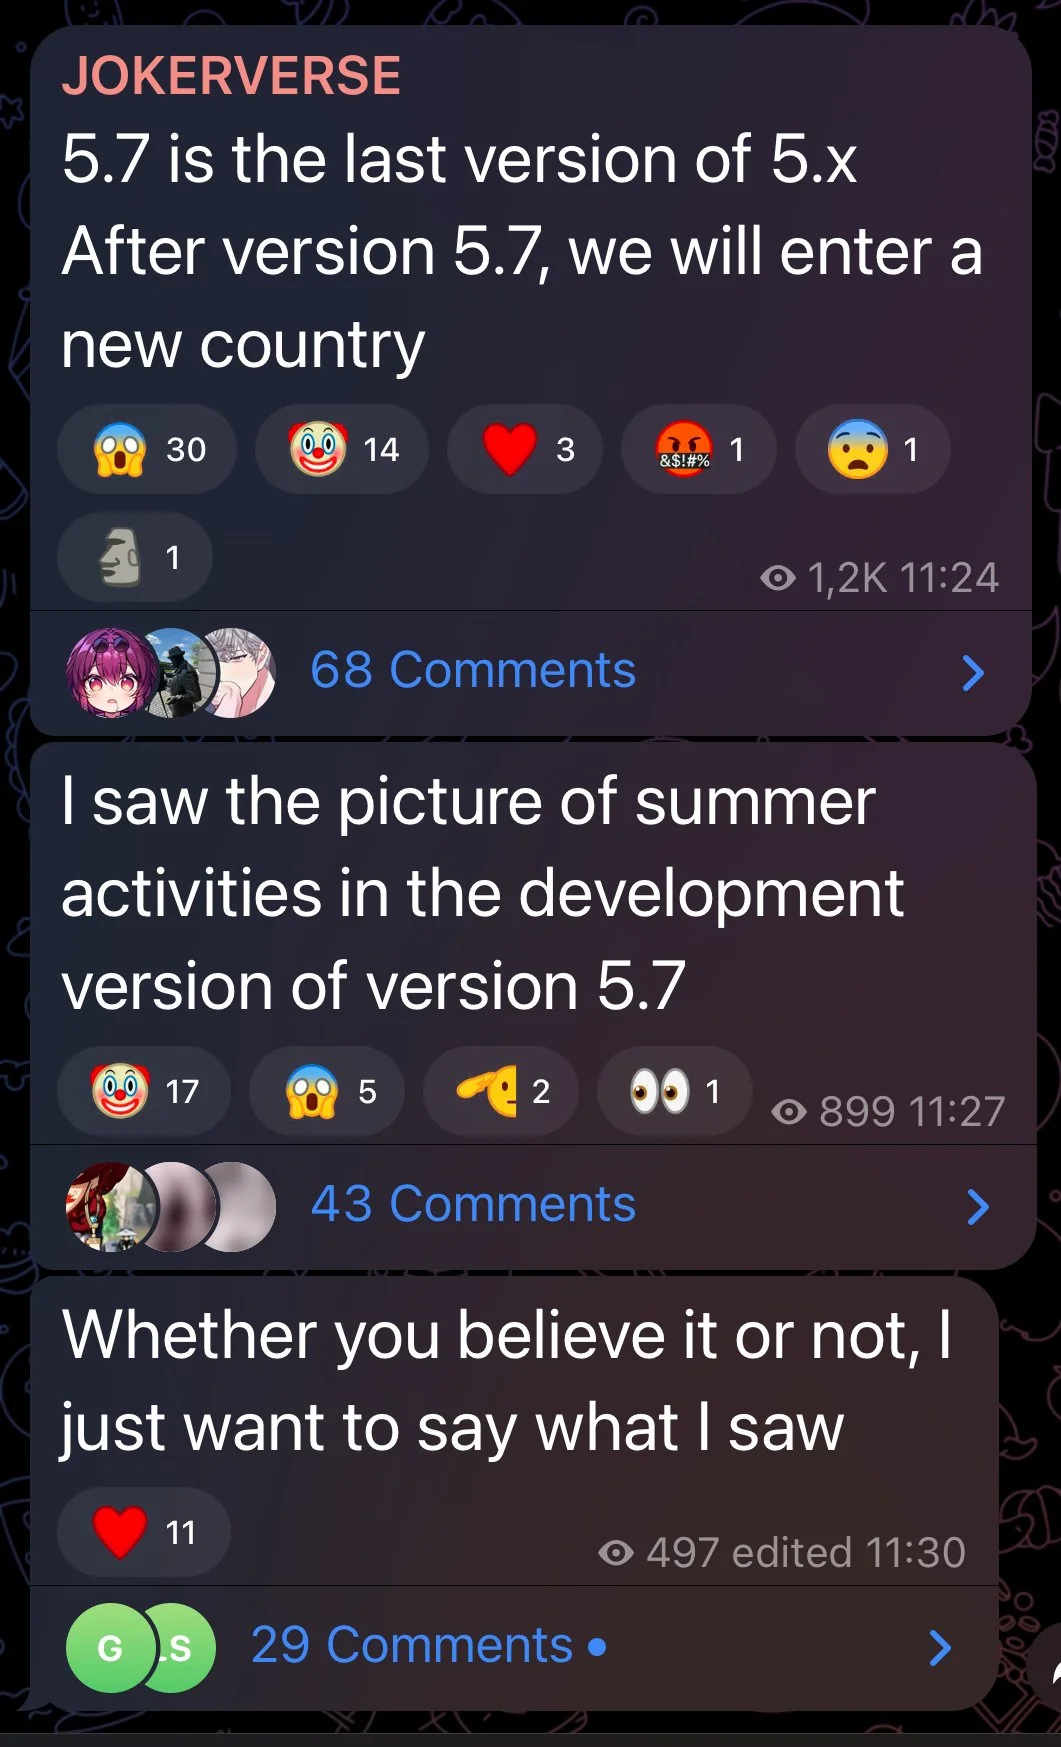Open the JOKERVERSE channel name
The width and height of the screenshot is (1061, 1747).
(231, 75)
